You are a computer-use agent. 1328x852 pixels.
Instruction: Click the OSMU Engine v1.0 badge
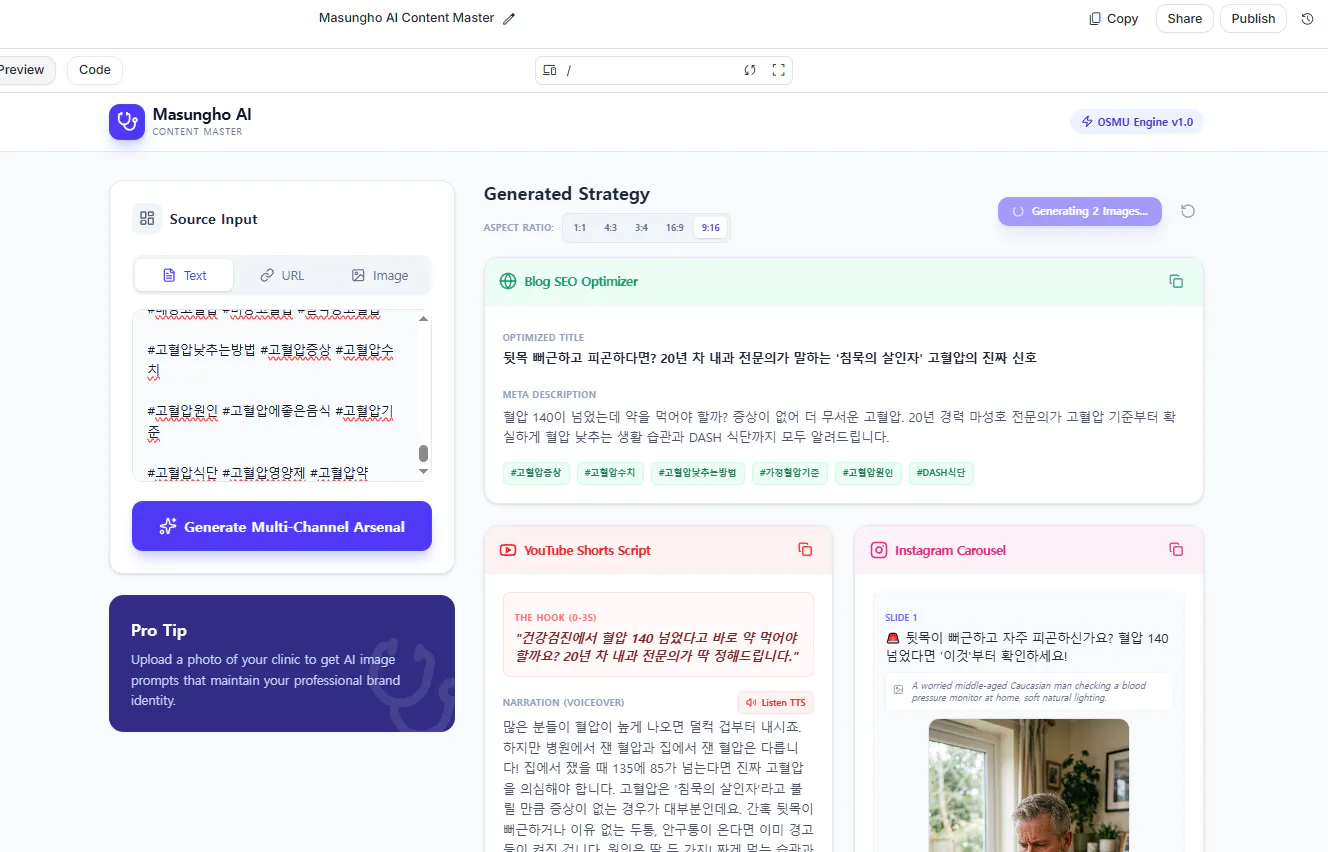coord(1137,122)
